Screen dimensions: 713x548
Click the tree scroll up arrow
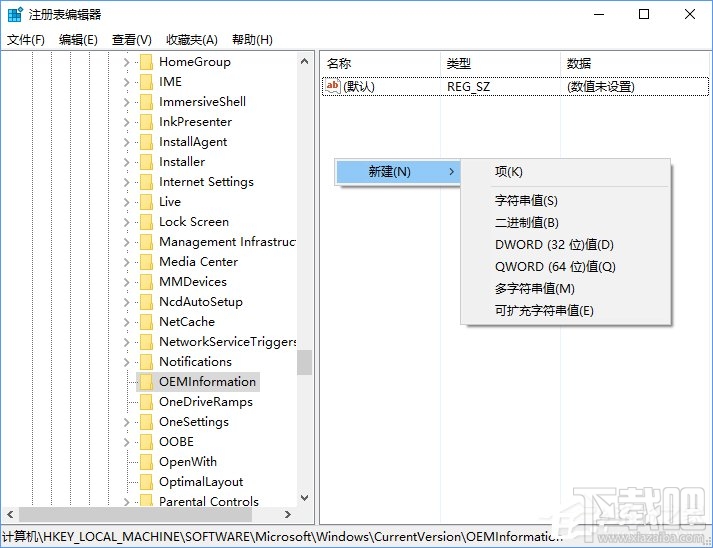pyautogui.click(x=305, y=61)
